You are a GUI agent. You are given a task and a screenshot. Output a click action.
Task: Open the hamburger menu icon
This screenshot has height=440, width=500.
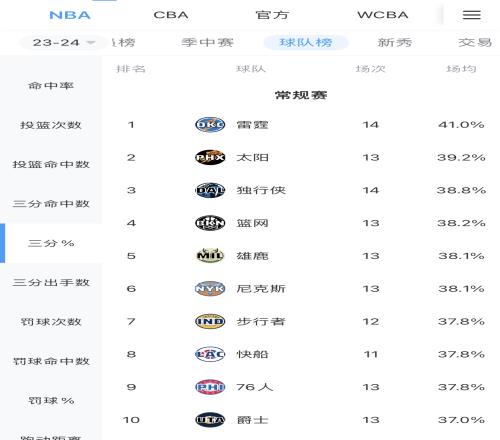[x=471, y=15]
